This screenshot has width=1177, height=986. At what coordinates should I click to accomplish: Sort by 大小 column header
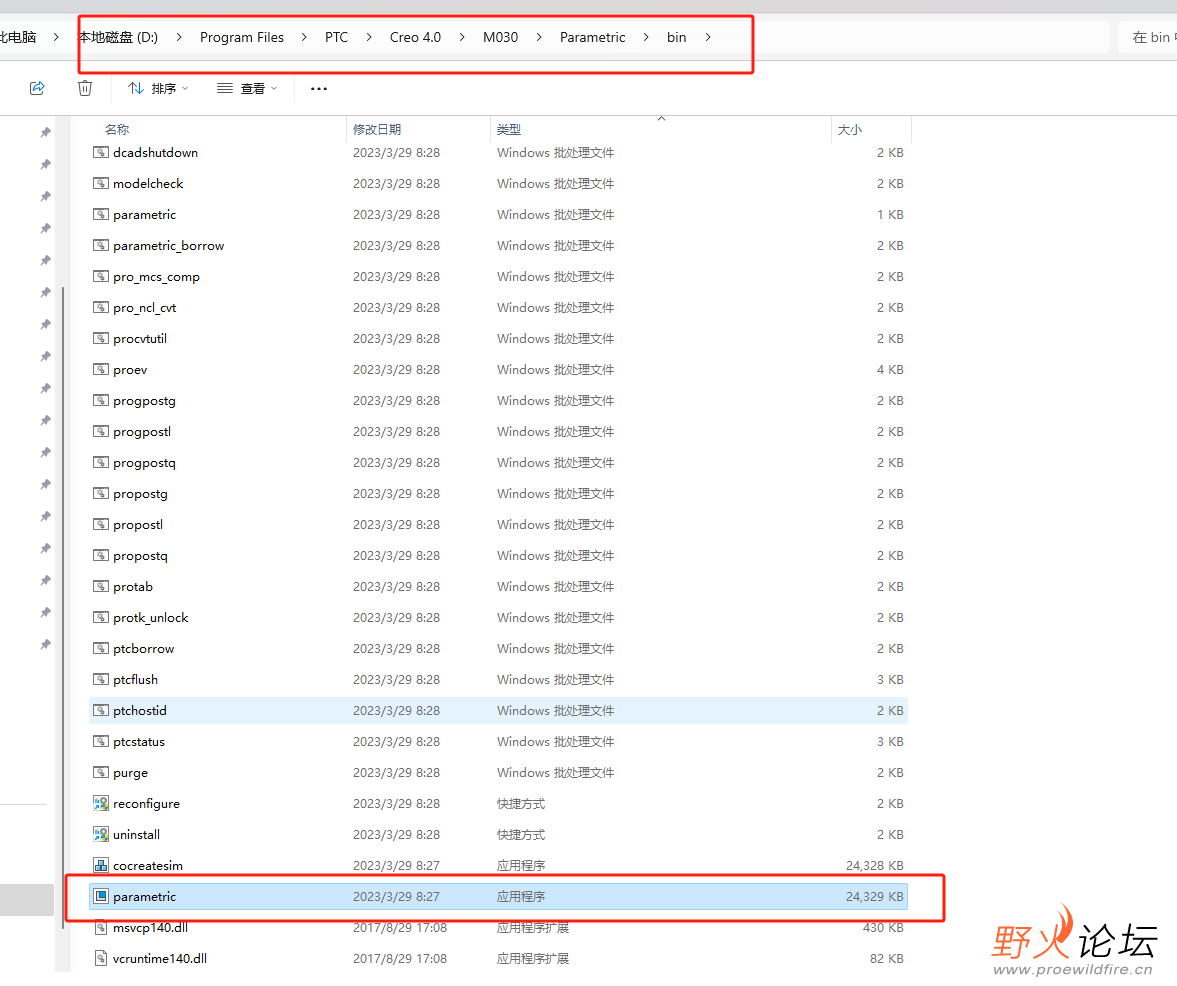[850, 130]
